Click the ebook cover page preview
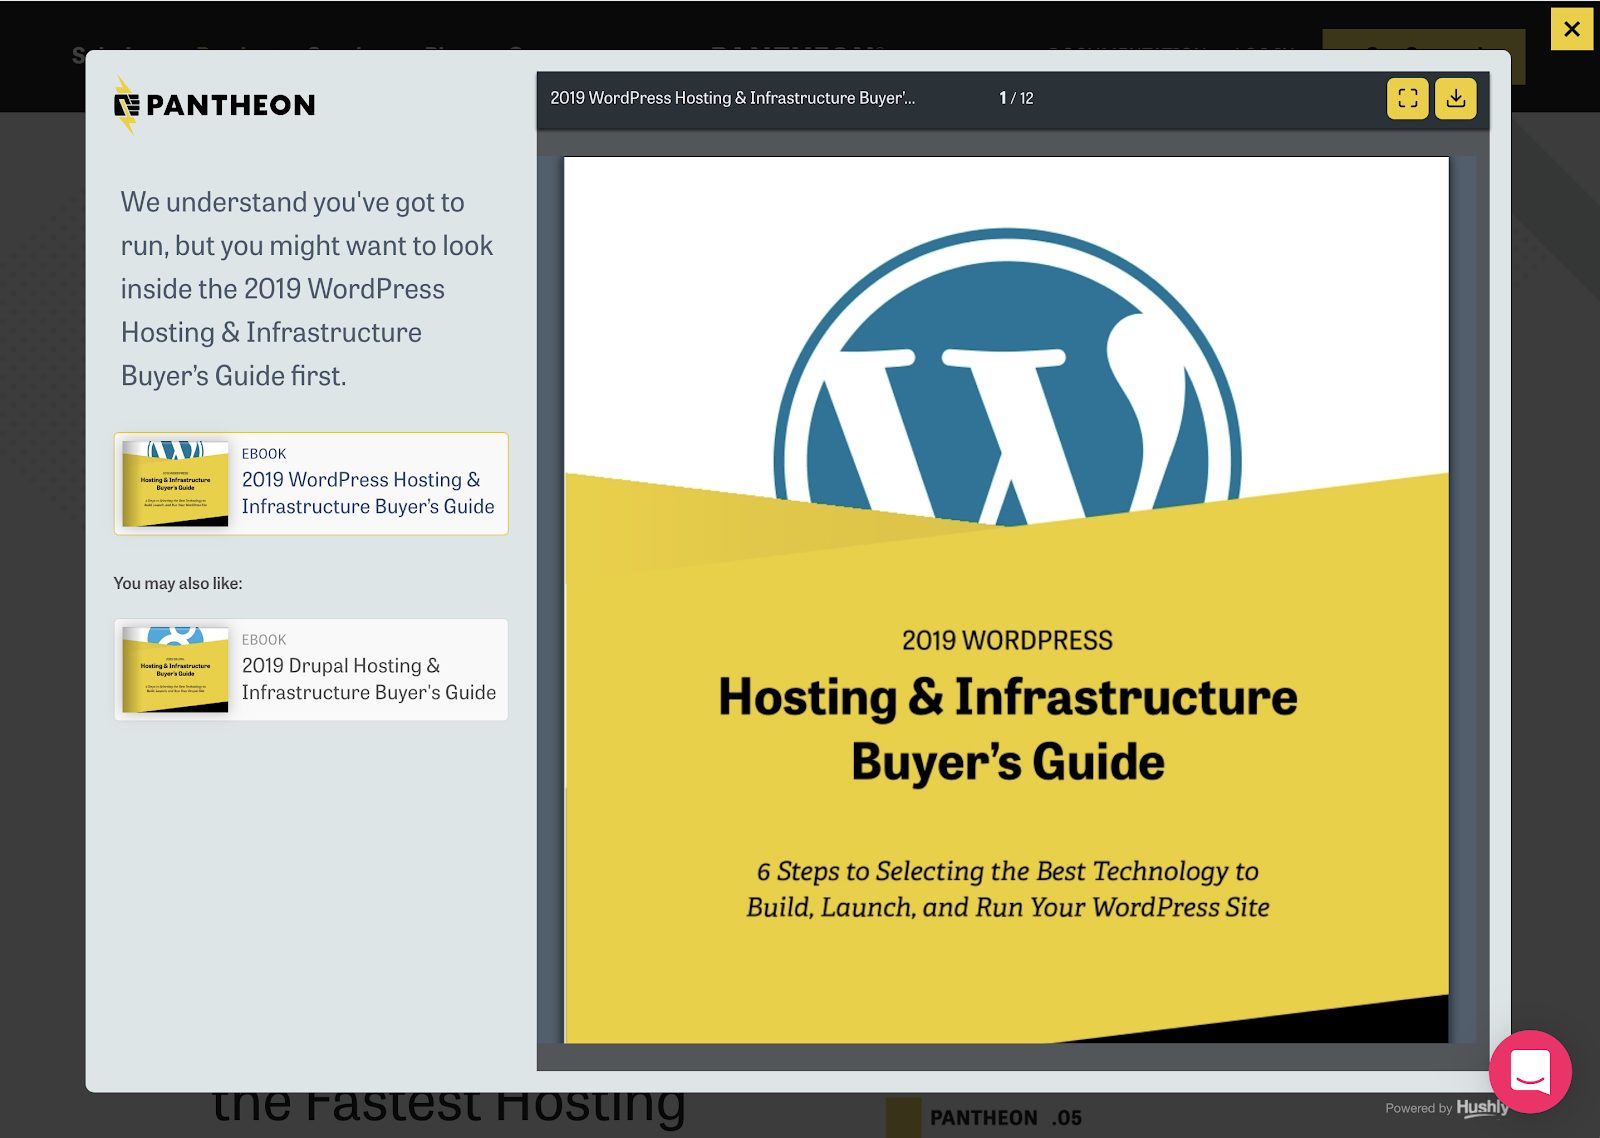Screen dimensions: 1600x1138 (x=1006, y=600)
